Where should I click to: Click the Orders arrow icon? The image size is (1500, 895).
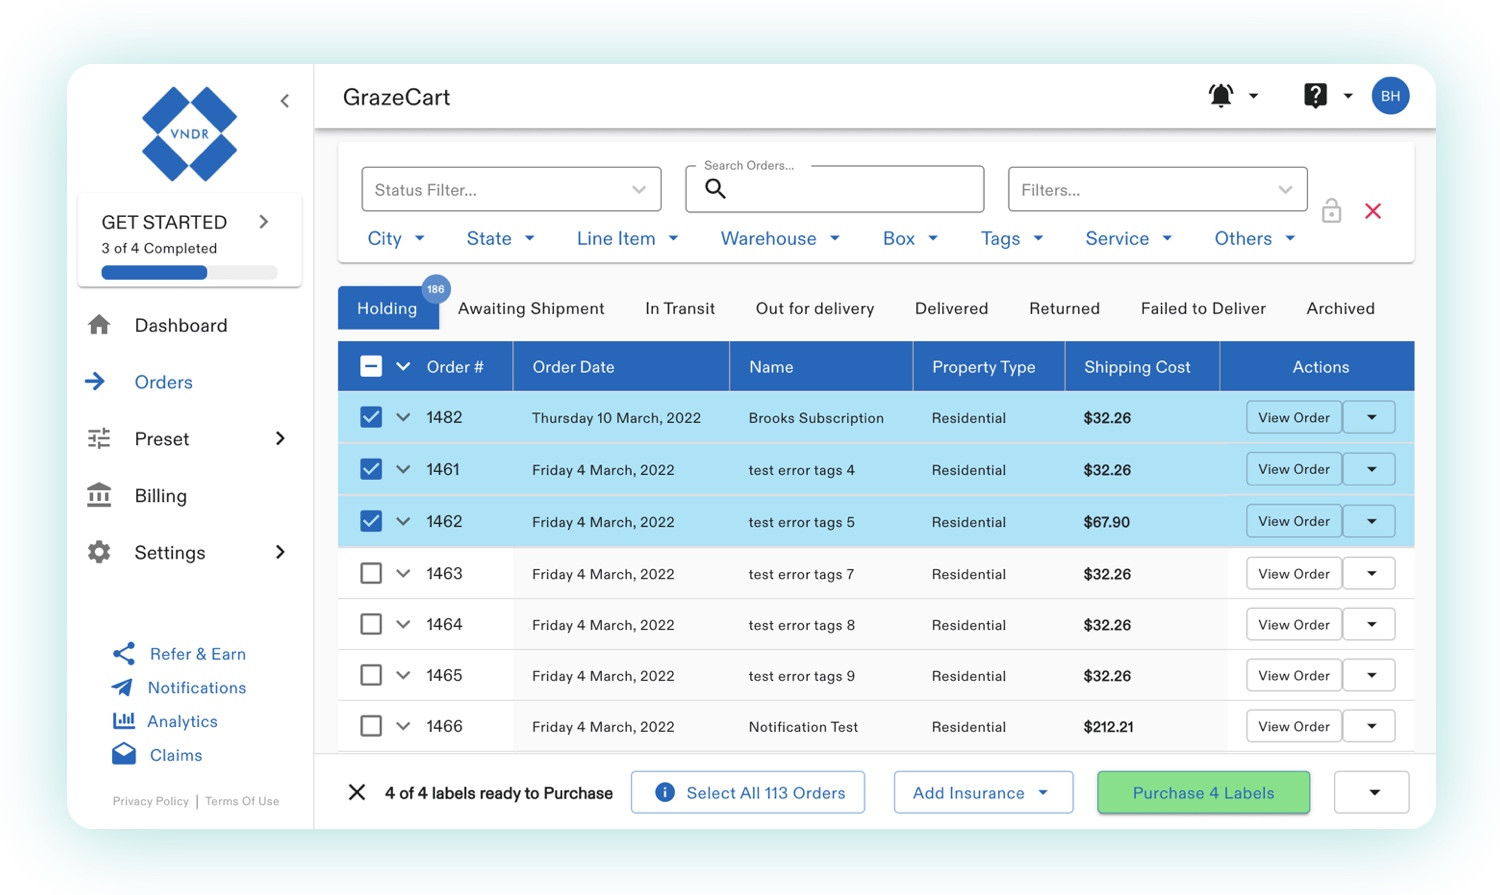click(x=95, y=381)
